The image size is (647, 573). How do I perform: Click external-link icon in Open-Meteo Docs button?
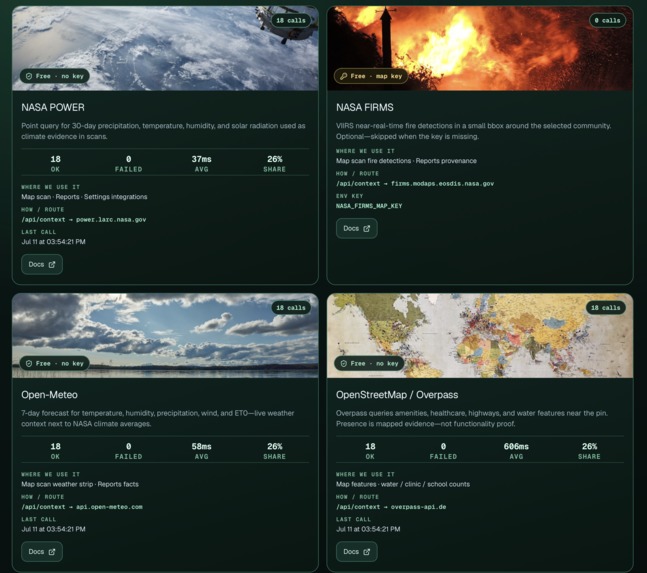coord(52,552)
